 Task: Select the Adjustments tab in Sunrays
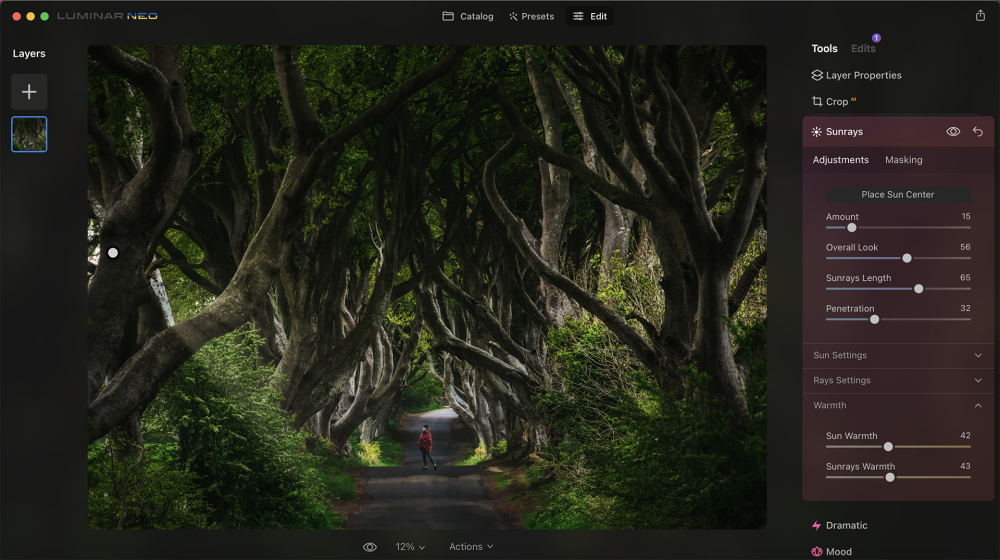pyautogui.click(x=840, y=160)
